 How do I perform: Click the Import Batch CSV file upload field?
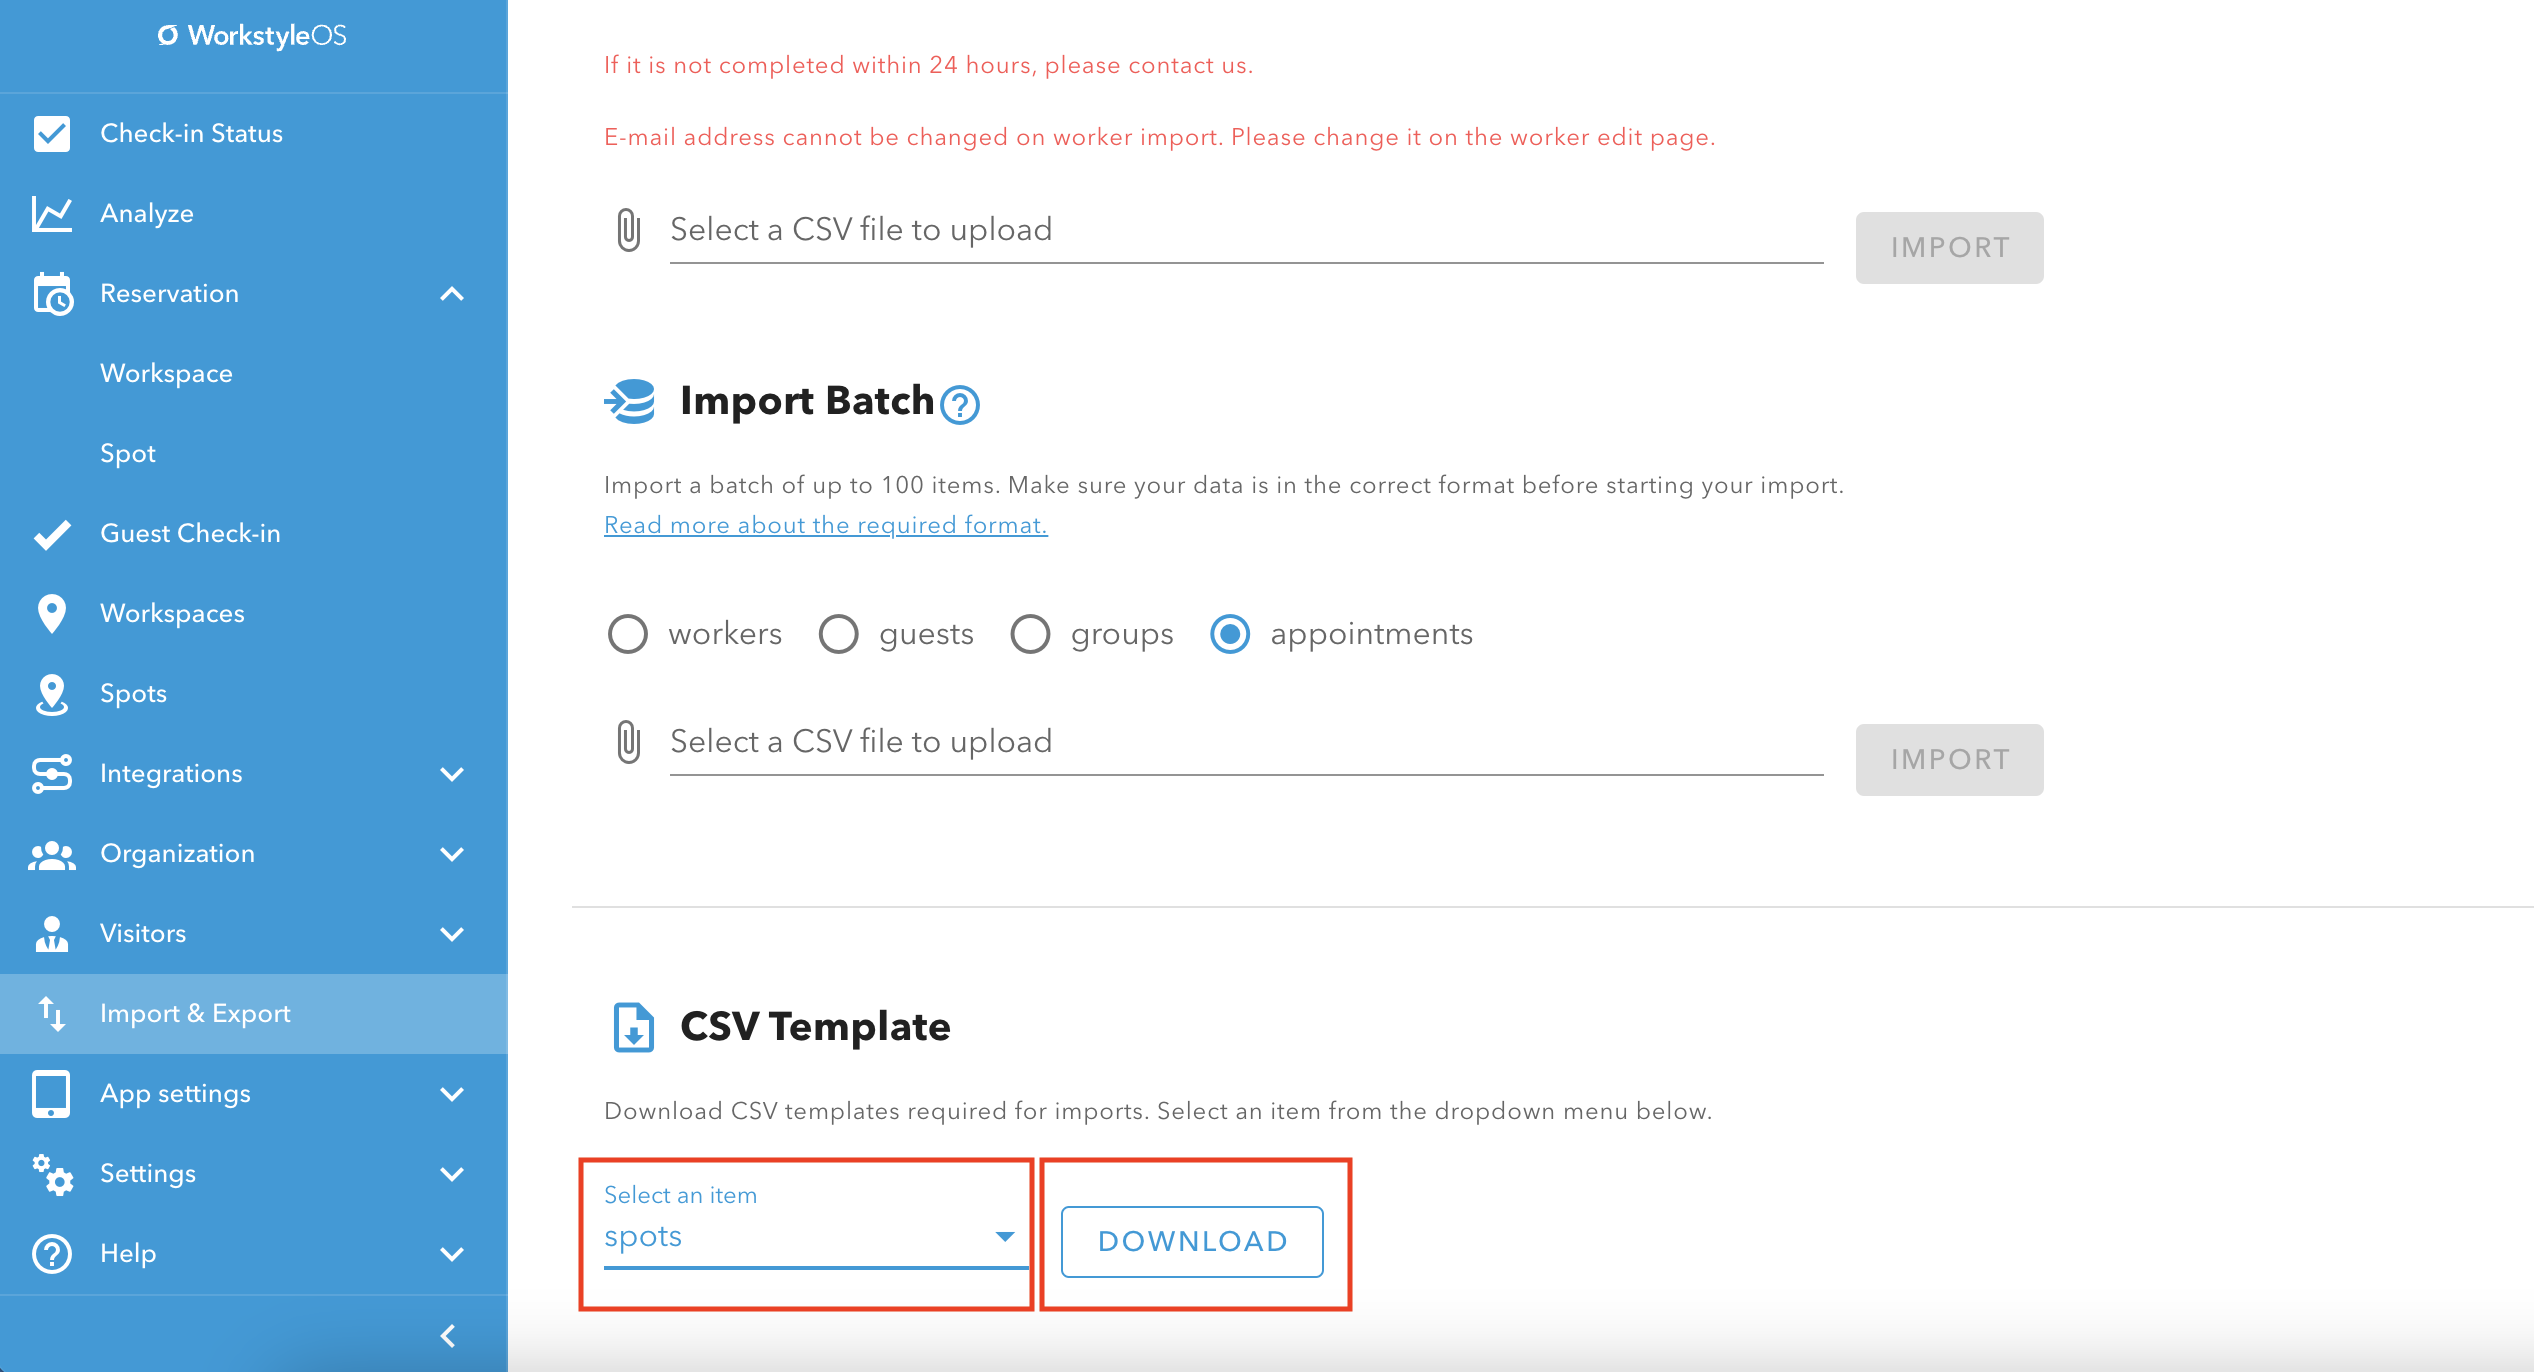[x=1246, y=742]
